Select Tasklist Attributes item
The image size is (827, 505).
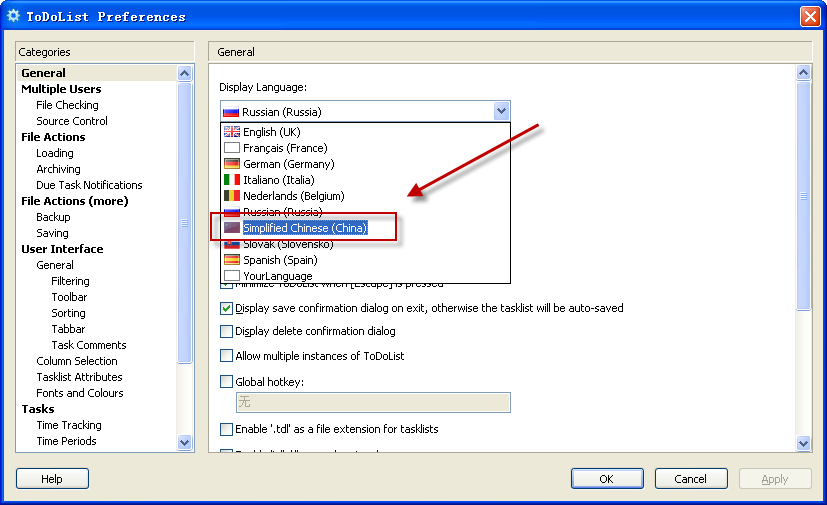[x=79, y=377]
